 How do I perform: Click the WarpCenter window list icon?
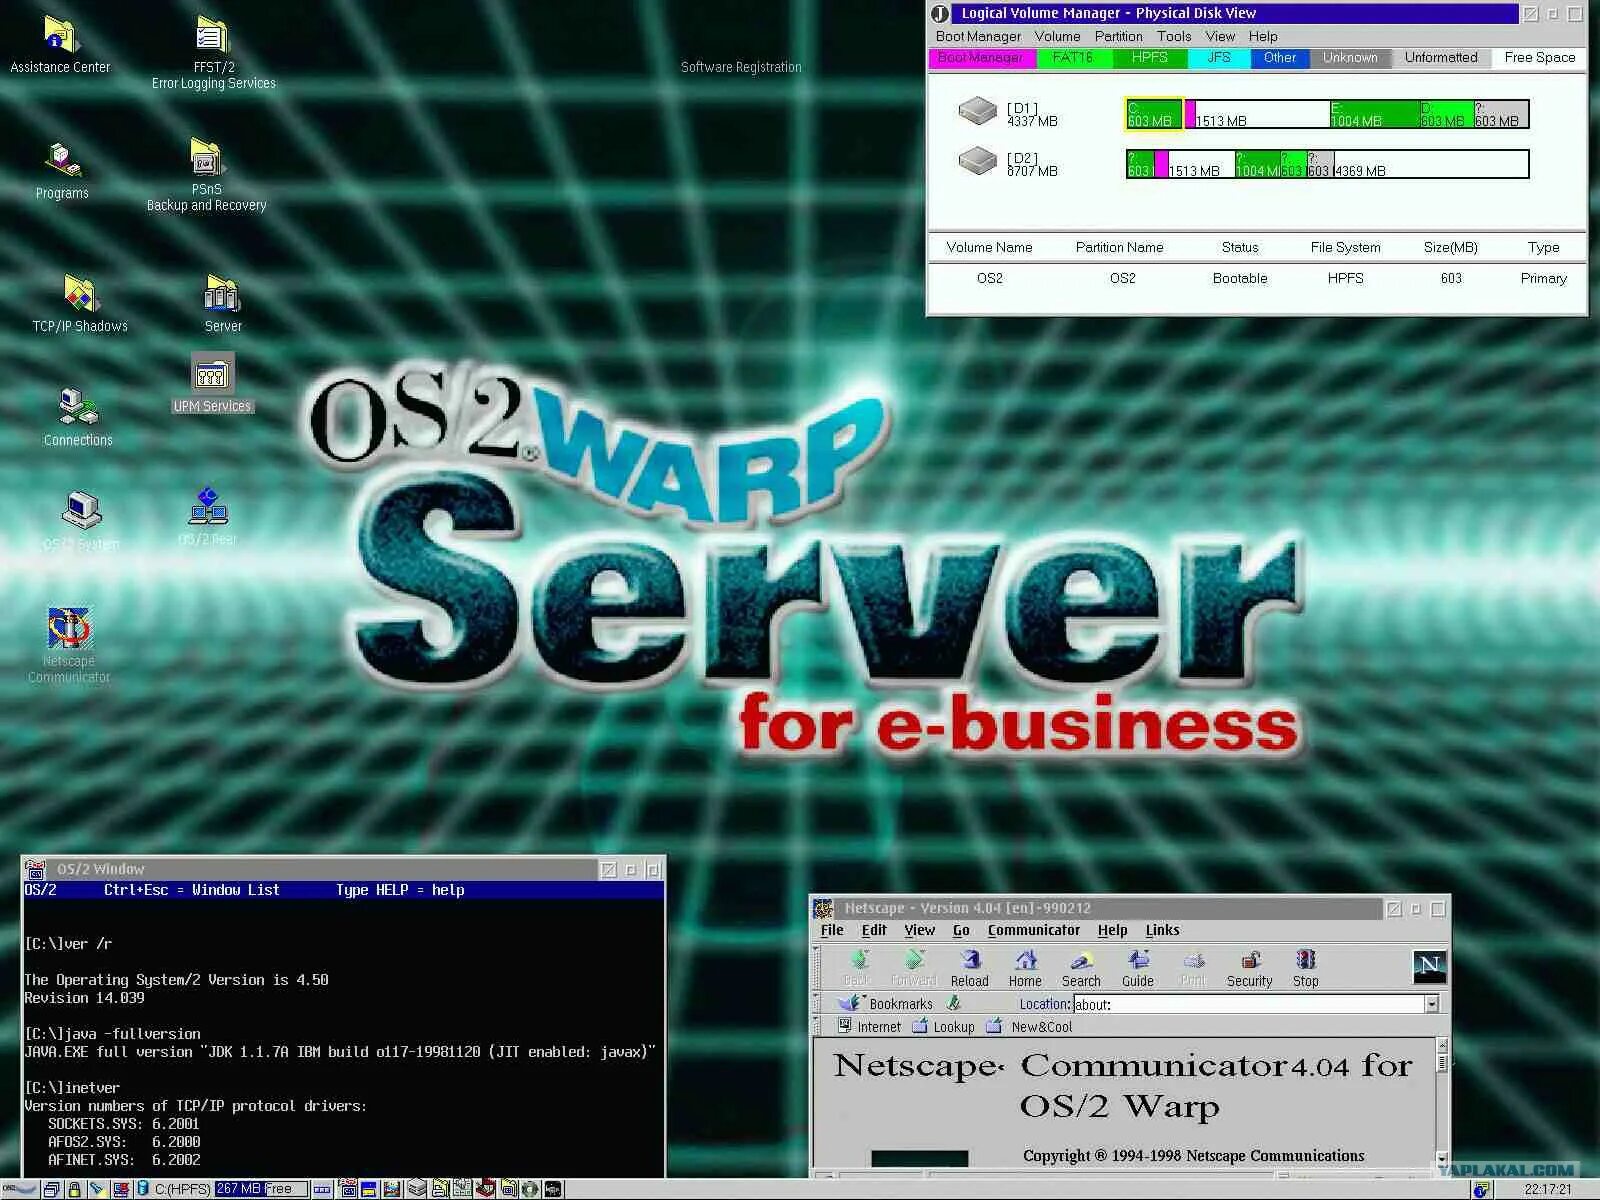tap(52, 1190)
